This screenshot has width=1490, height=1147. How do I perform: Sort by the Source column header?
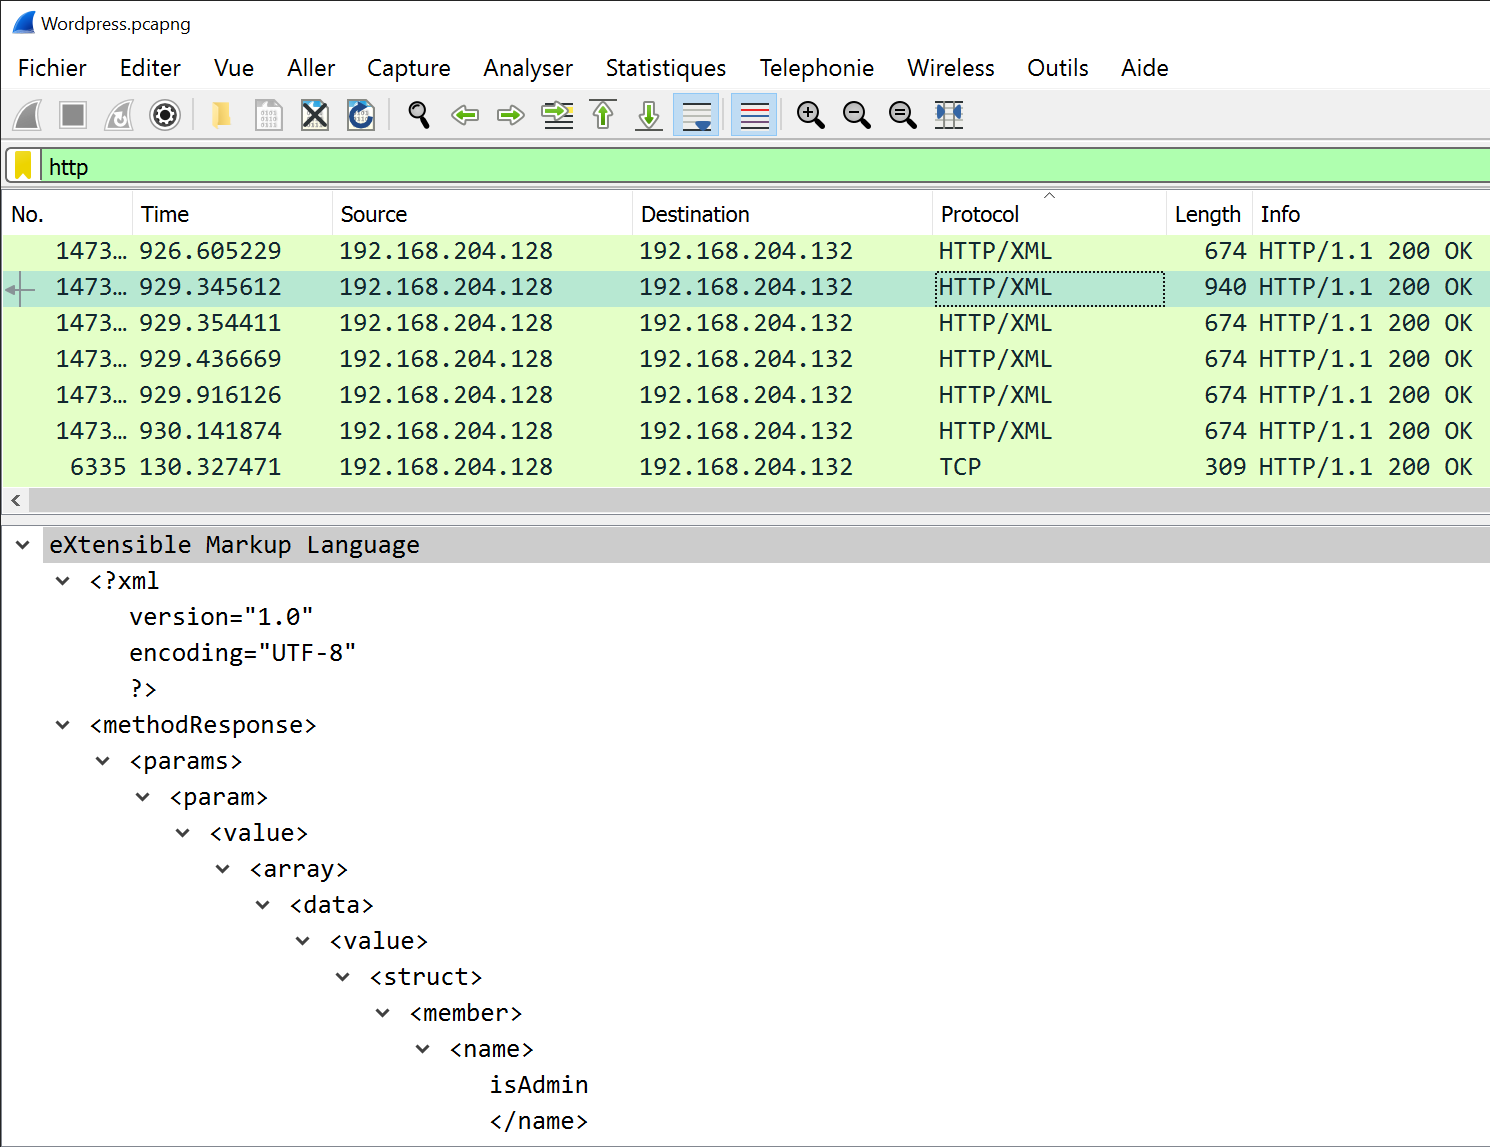pos(482,214)
